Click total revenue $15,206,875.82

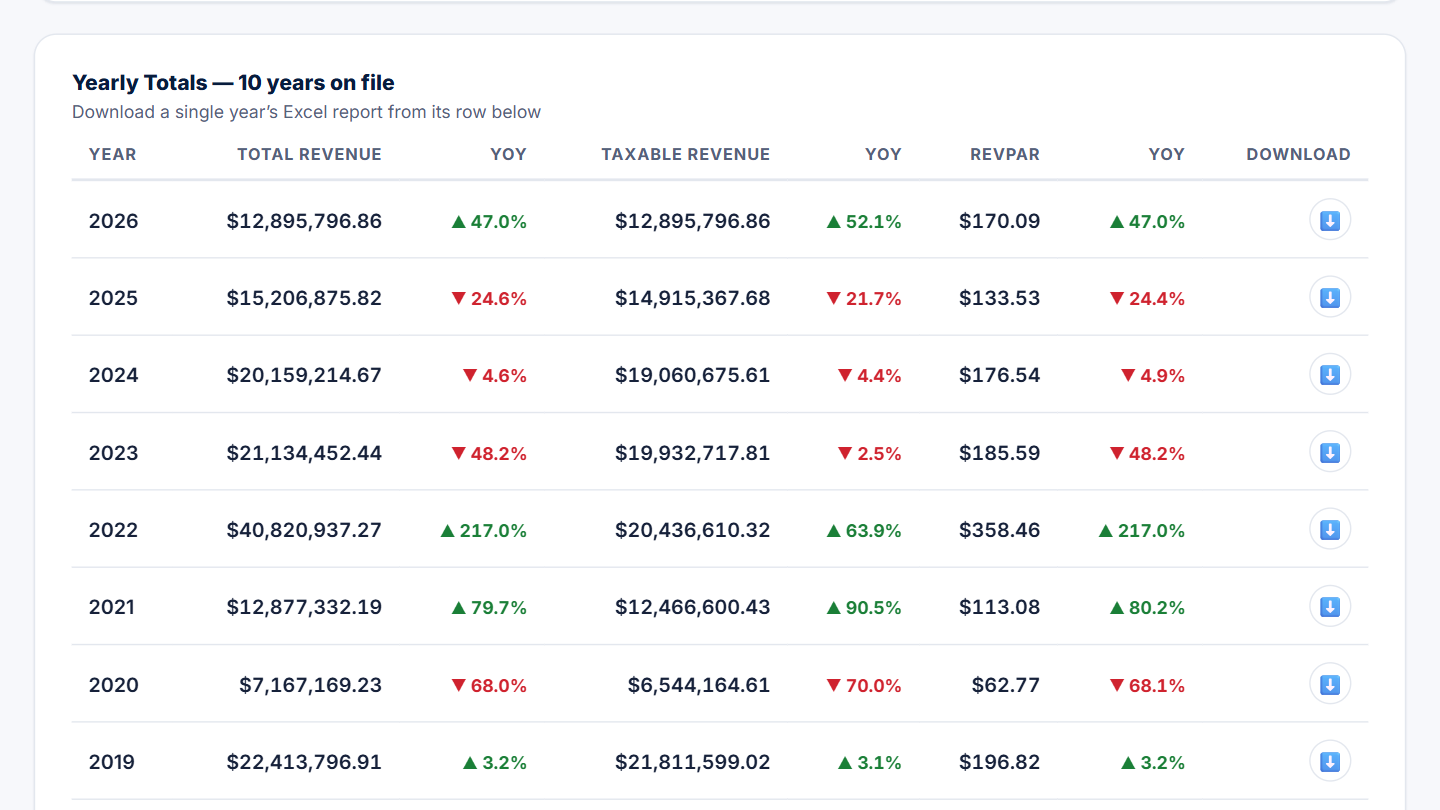[304, 298]
